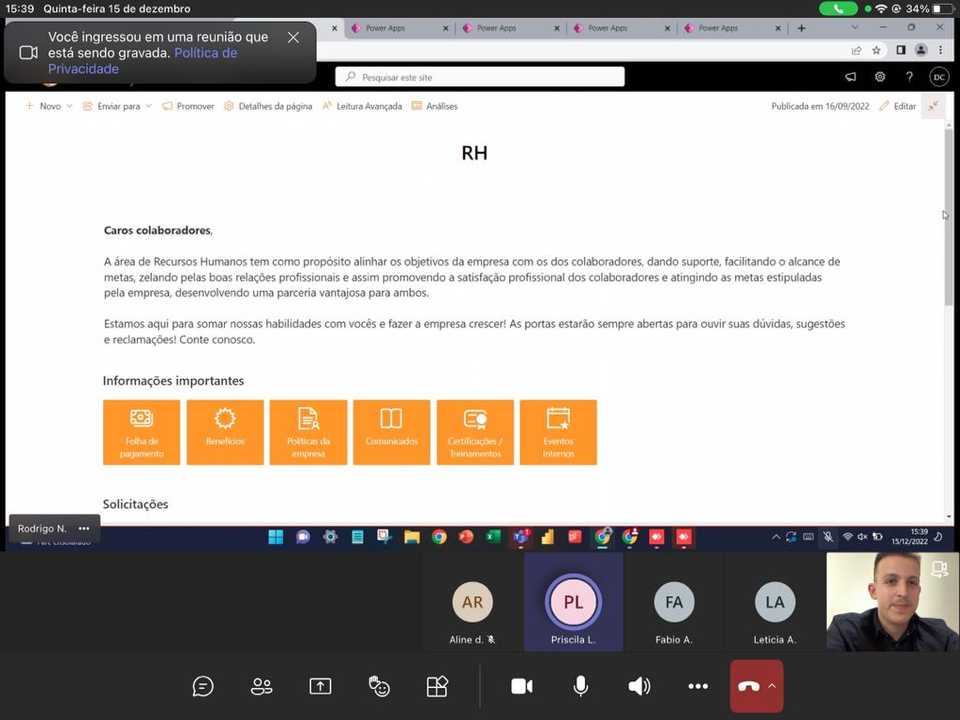
Task: Open the raise hand reactions button
Action: pos(379,686)
